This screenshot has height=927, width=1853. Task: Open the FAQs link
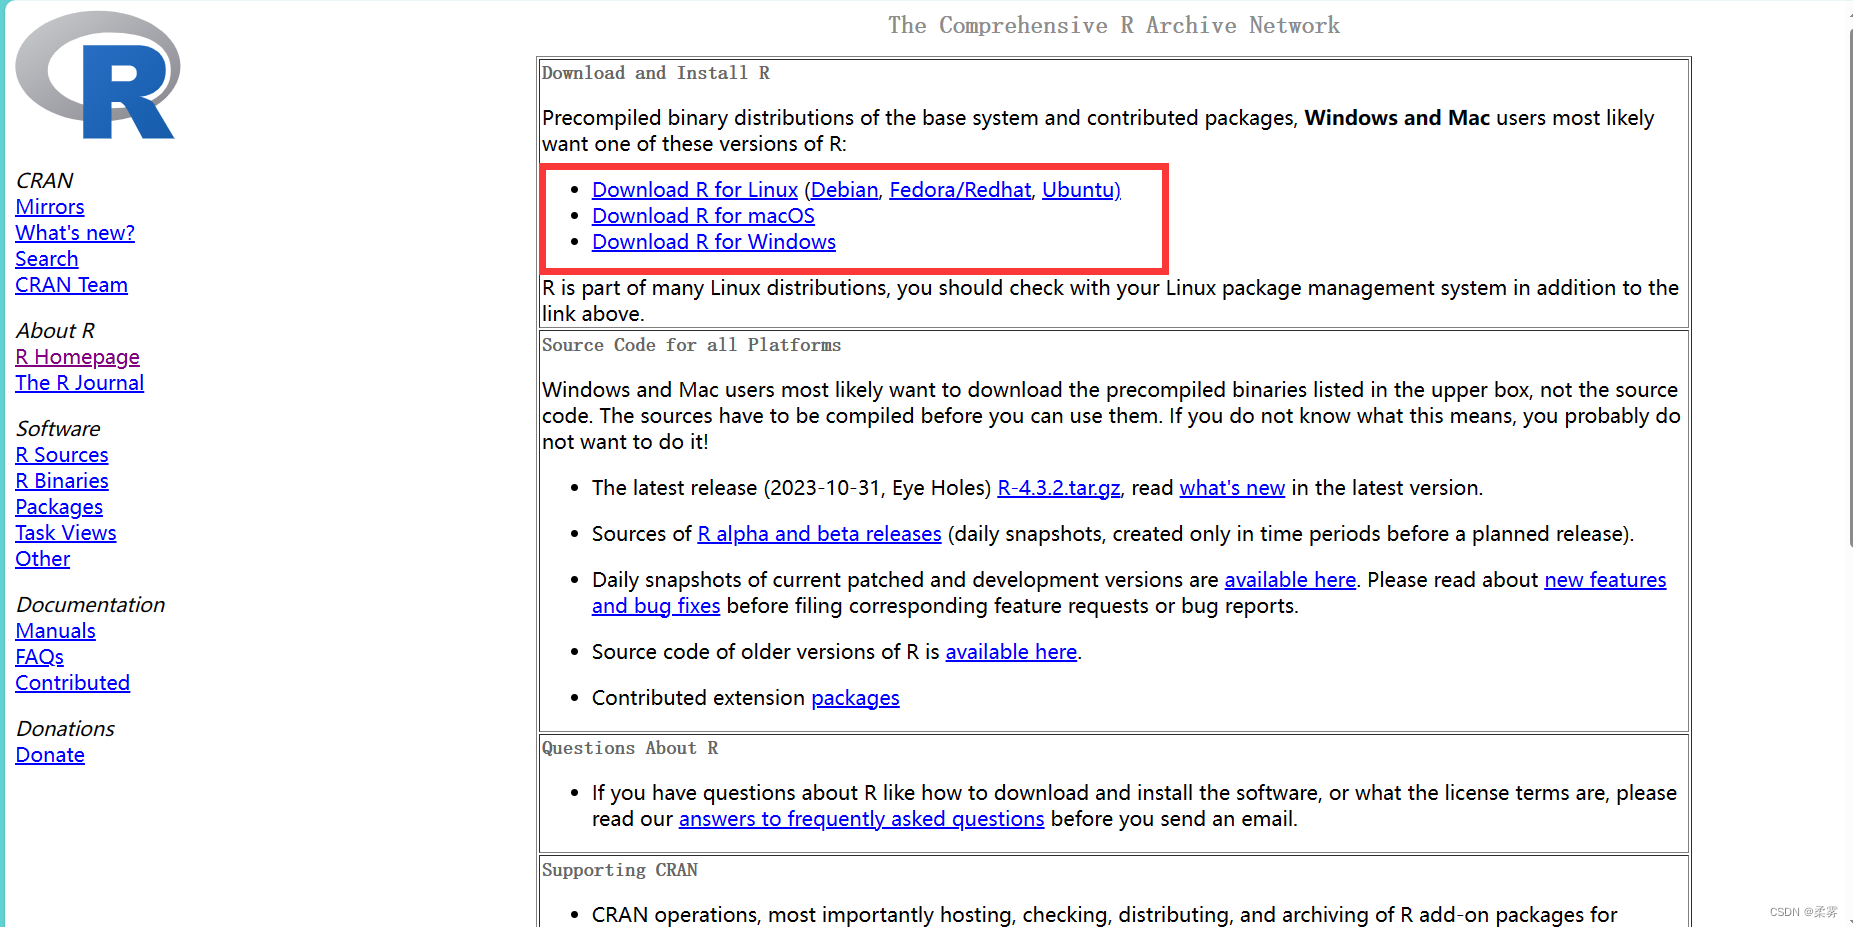pyautogui.click(x=40, y=657)
